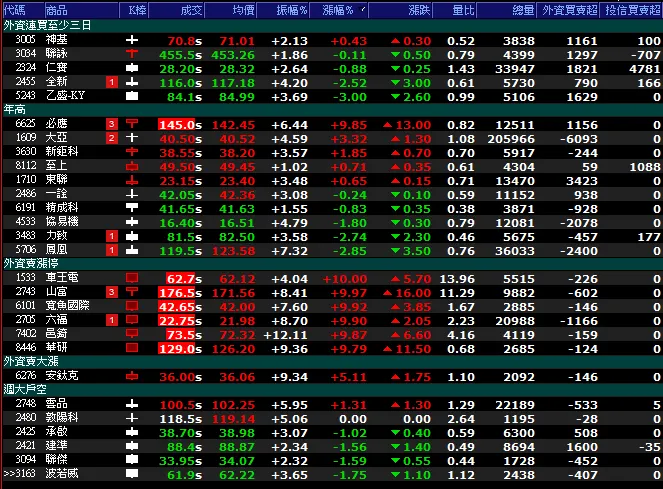Select the 協易機 stock name

pyautogui.click(x=62, y=222)
